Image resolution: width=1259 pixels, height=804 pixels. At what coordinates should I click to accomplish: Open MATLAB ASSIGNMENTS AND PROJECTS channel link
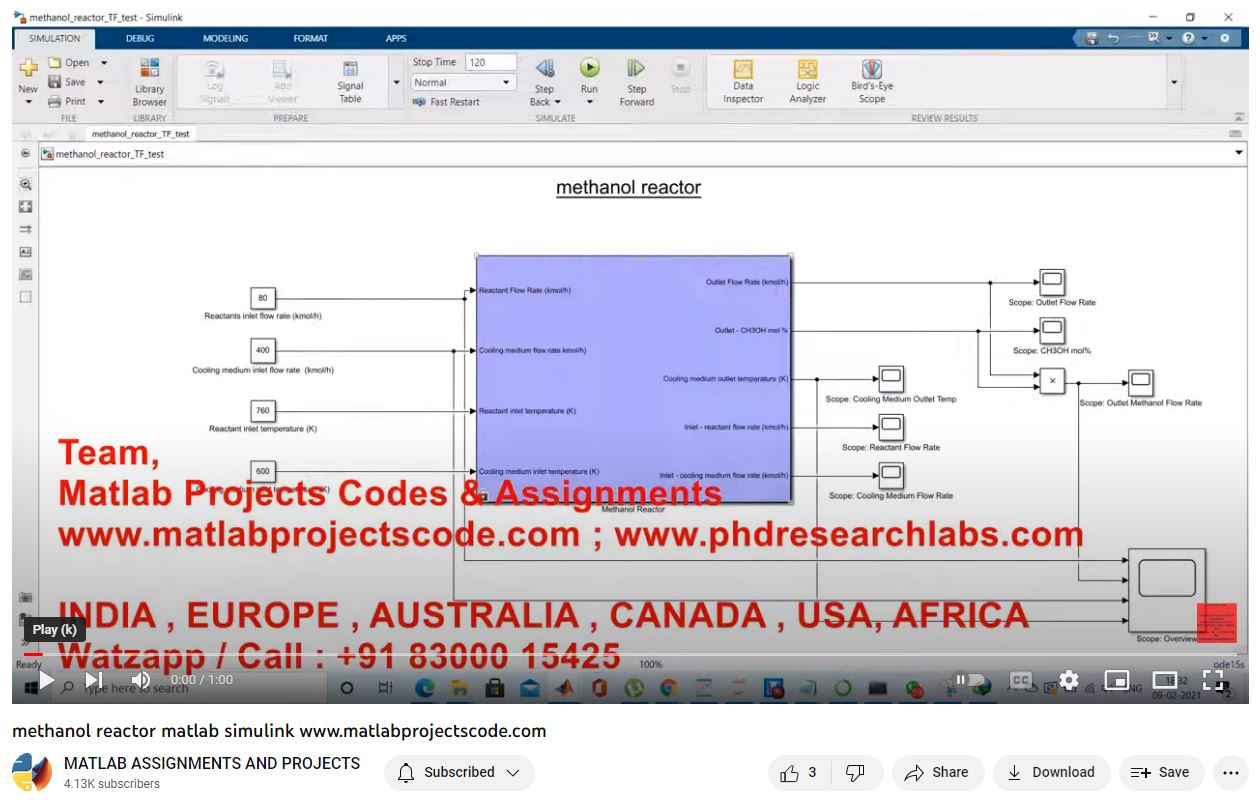point(212,763)
